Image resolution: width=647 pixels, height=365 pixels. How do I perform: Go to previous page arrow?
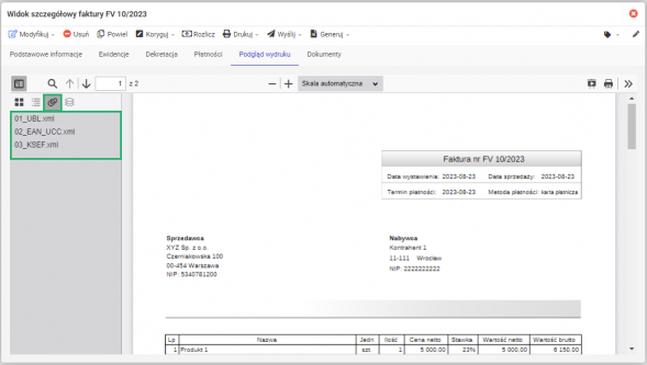(x=70, y=84)
